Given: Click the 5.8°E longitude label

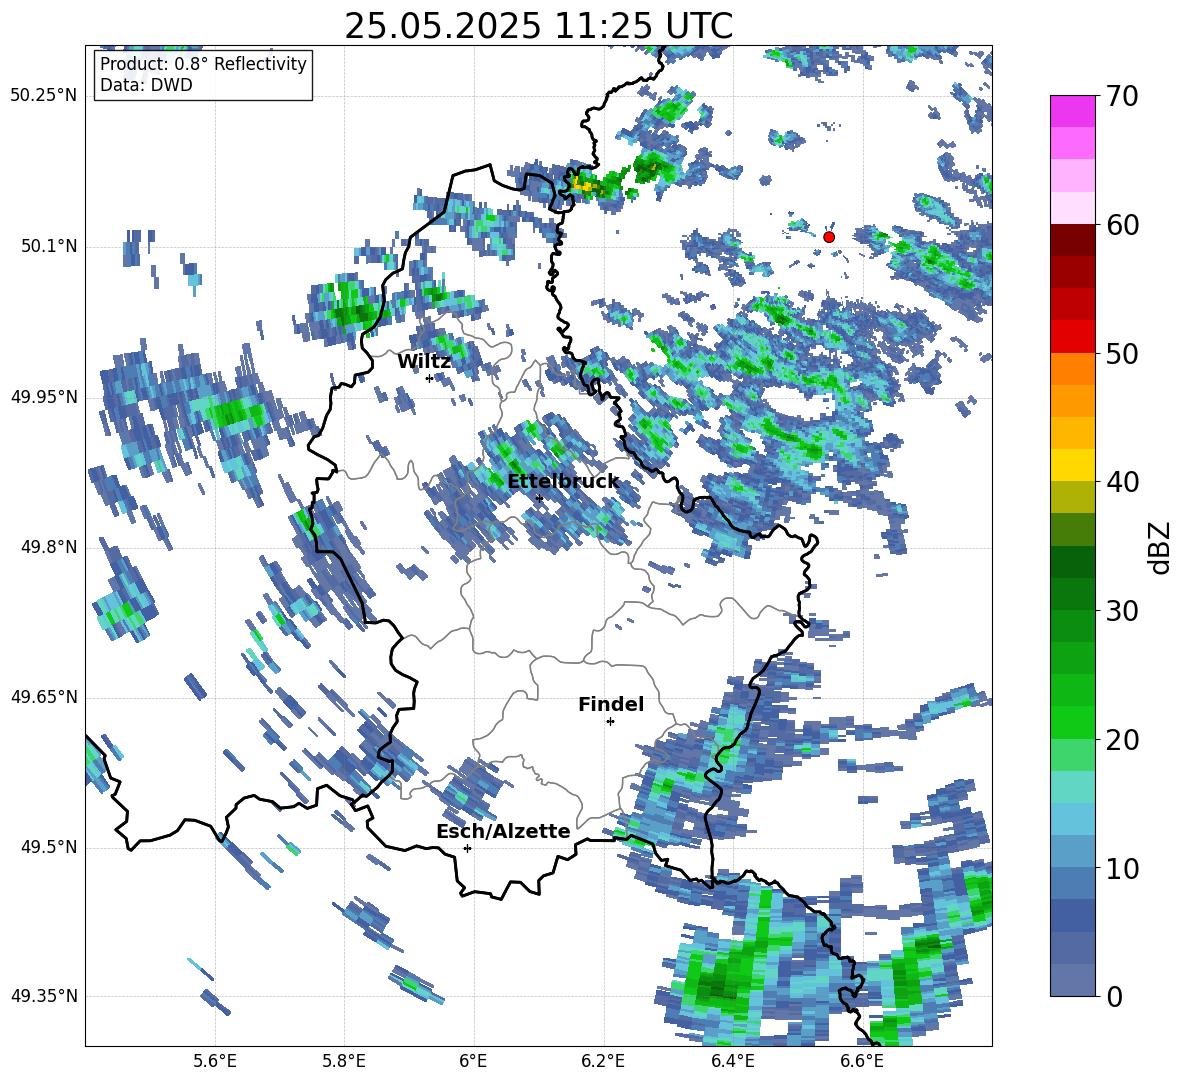Looking at the screenshot, I should (x=344, y=1061).
